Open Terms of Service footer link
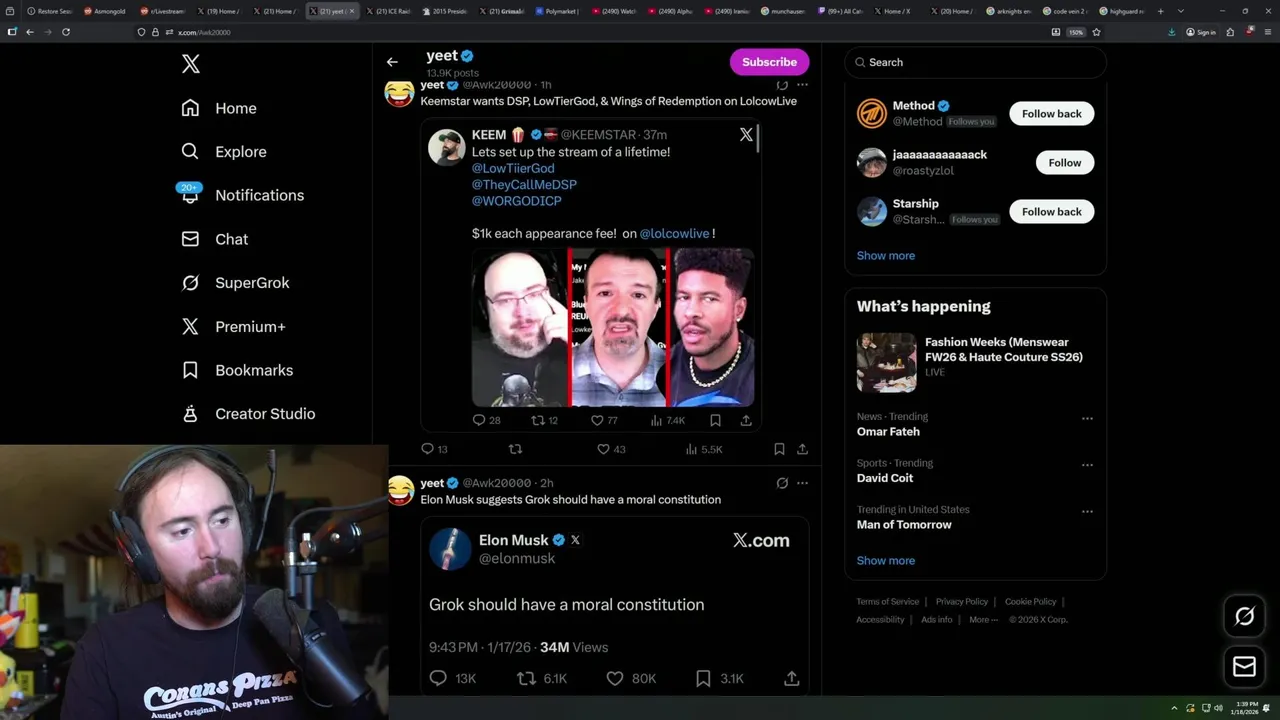Viewport: 1280px width, 720px height. click(887, 602)
